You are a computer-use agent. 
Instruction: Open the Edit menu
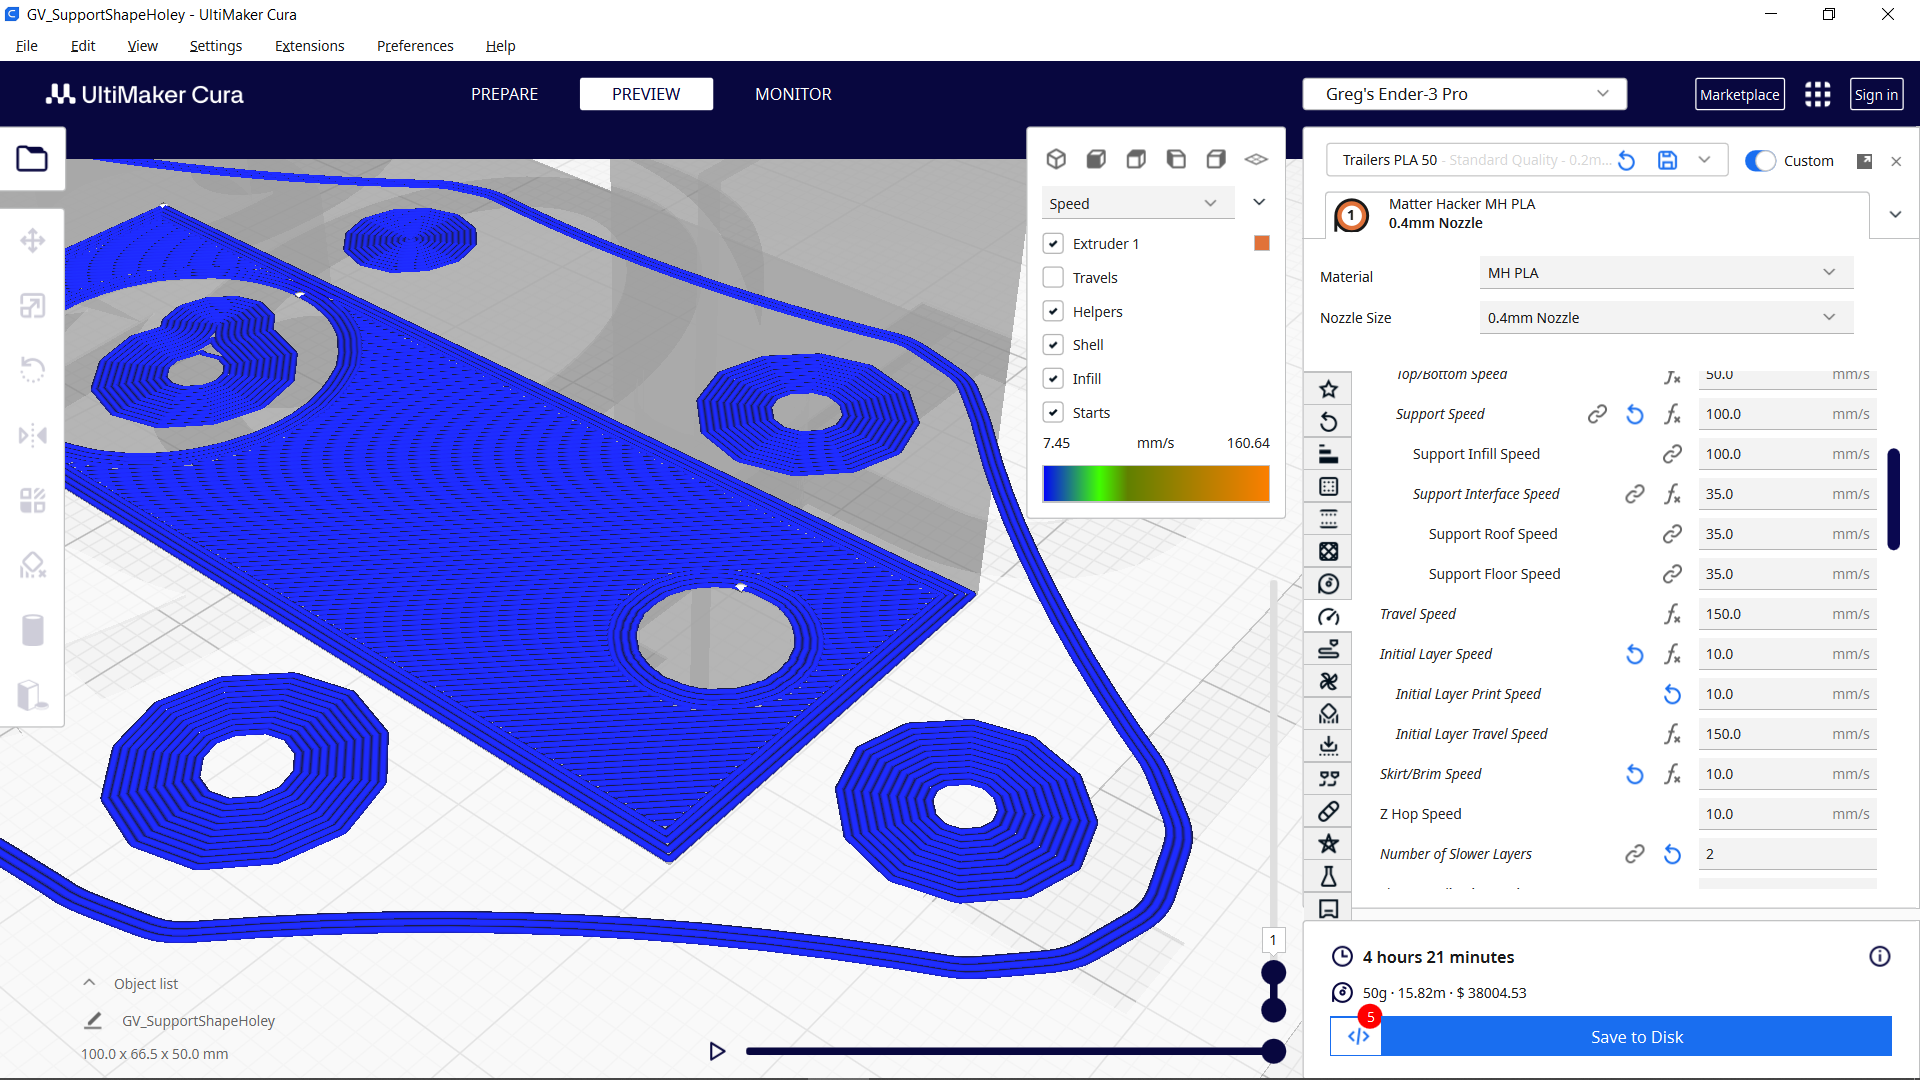coord(83,46)
